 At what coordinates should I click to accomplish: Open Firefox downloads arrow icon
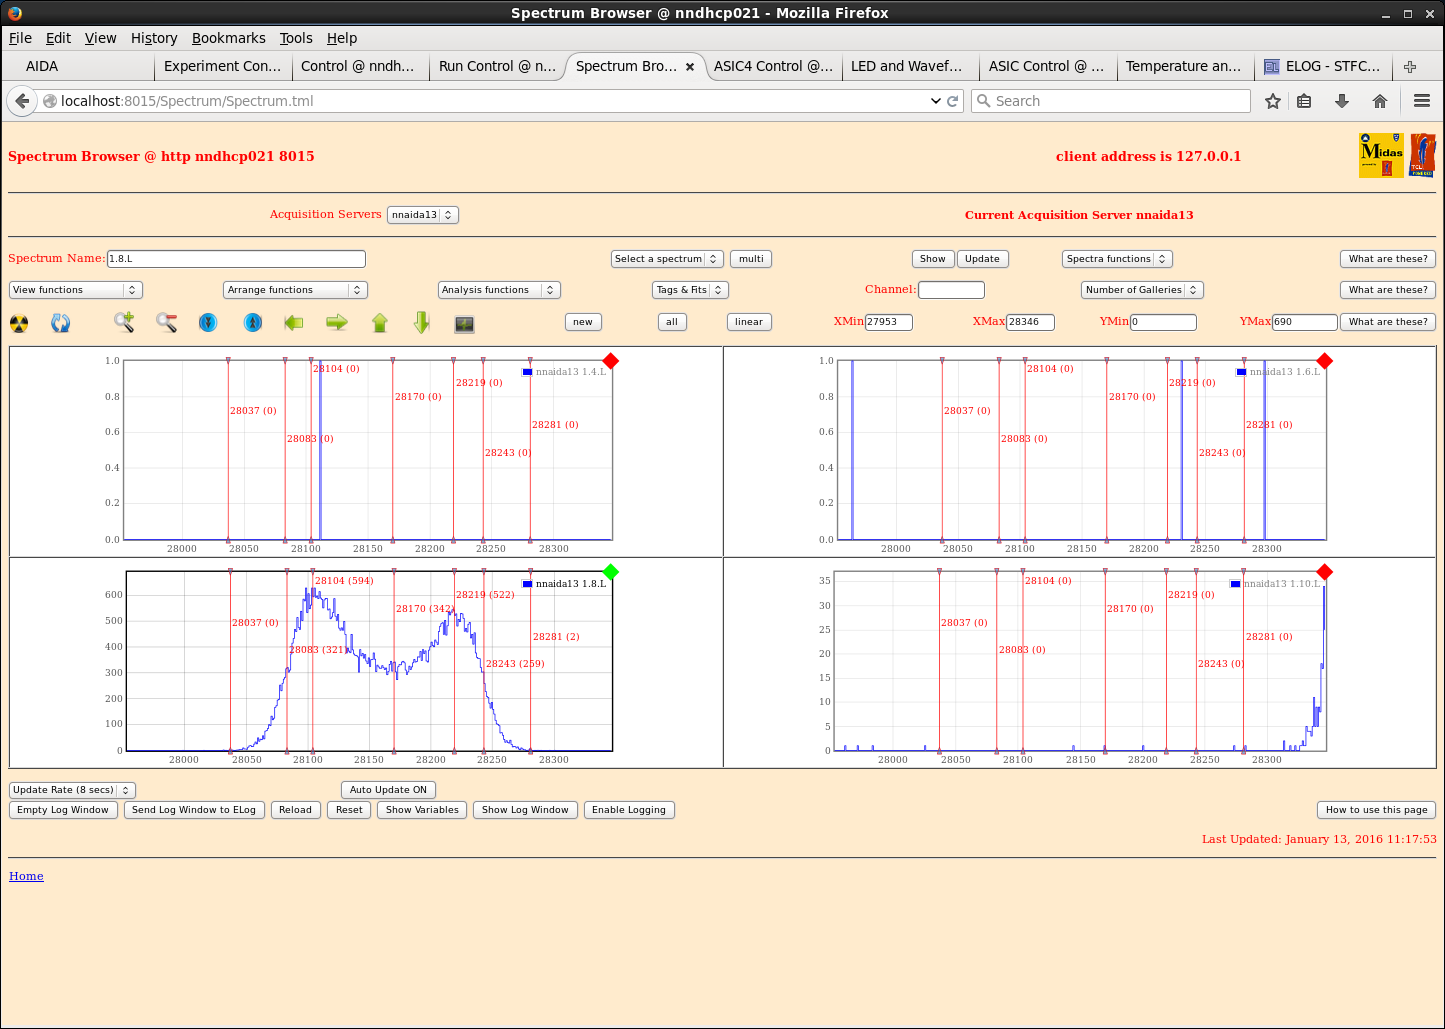(1342, 101)
